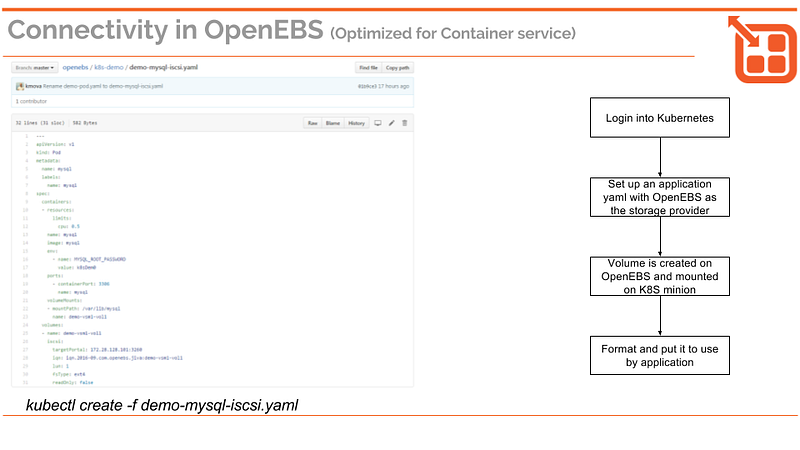Open the k8s-demo breadcrumb link
The width and height of the screenshot is (800, 450).
[109, 67]
